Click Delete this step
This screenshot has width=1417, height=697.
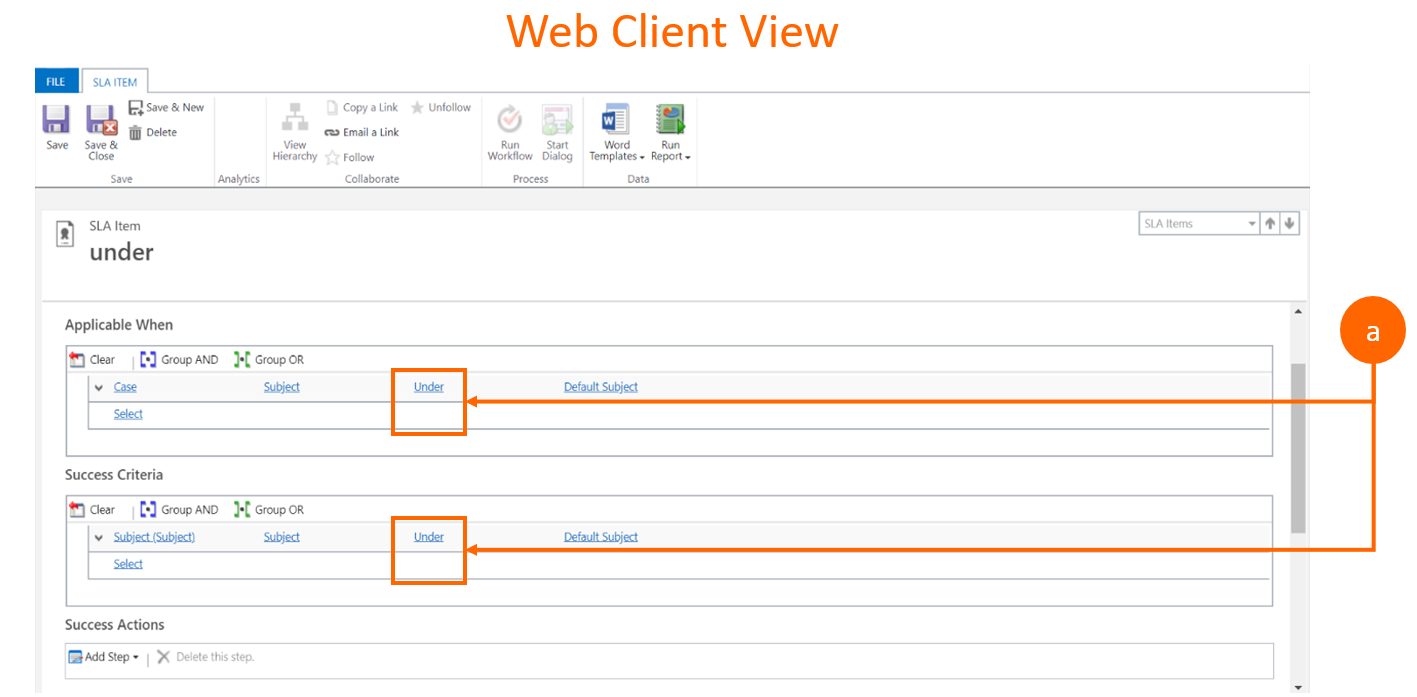coord(206,657)
